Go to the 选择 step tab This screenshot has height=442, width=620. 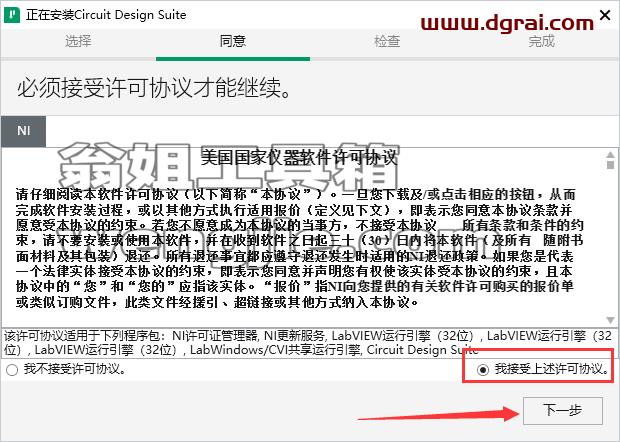pyautogui.click(x=78, y=41)
